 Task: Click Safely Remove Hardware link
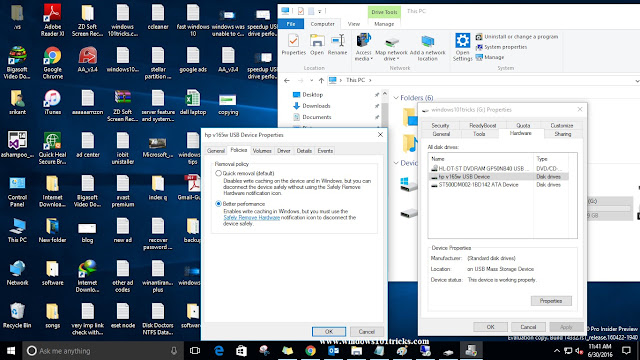251,218
